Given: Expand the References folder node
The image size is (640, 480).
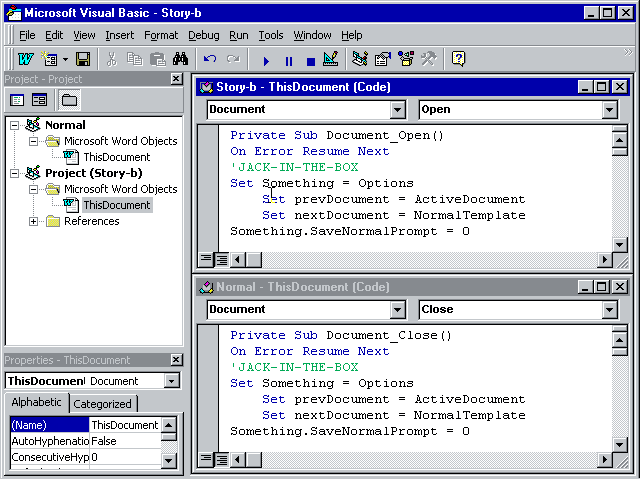Looking at the screenshot, I should click(33, 221).
